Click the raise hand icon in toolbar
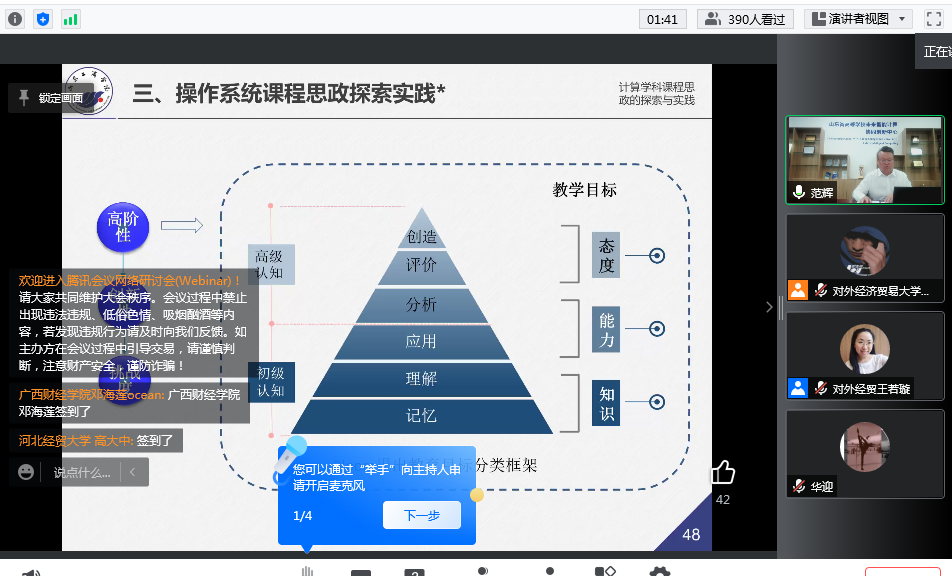 coord(308,572)
